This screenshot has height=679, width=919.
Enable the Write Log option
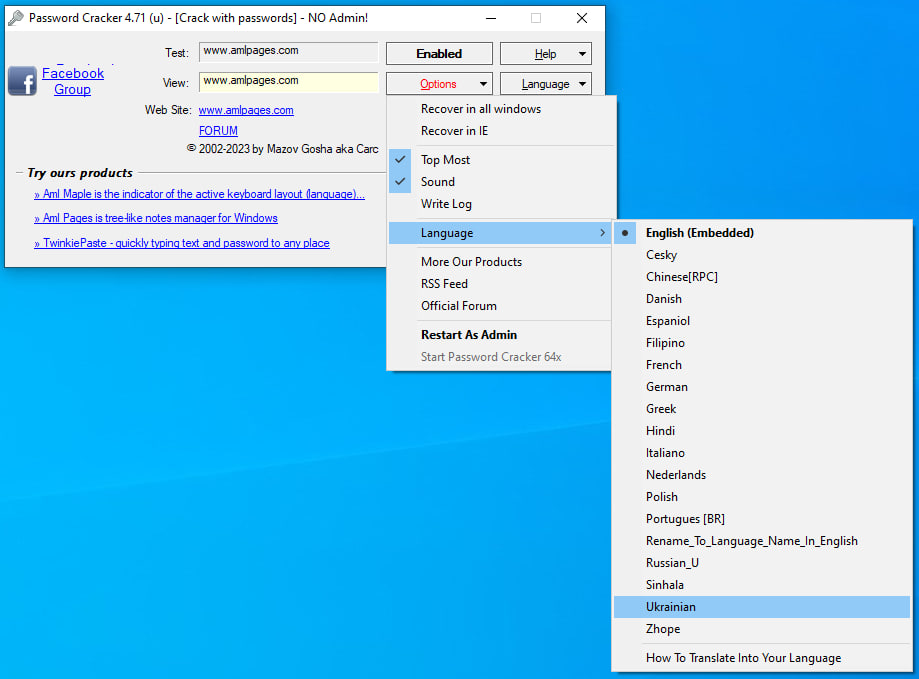[499, 204]
